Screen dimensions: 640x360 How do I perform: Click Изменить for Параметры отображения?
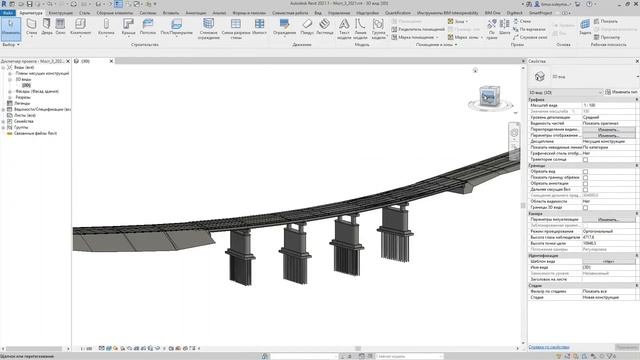[608, 136]
